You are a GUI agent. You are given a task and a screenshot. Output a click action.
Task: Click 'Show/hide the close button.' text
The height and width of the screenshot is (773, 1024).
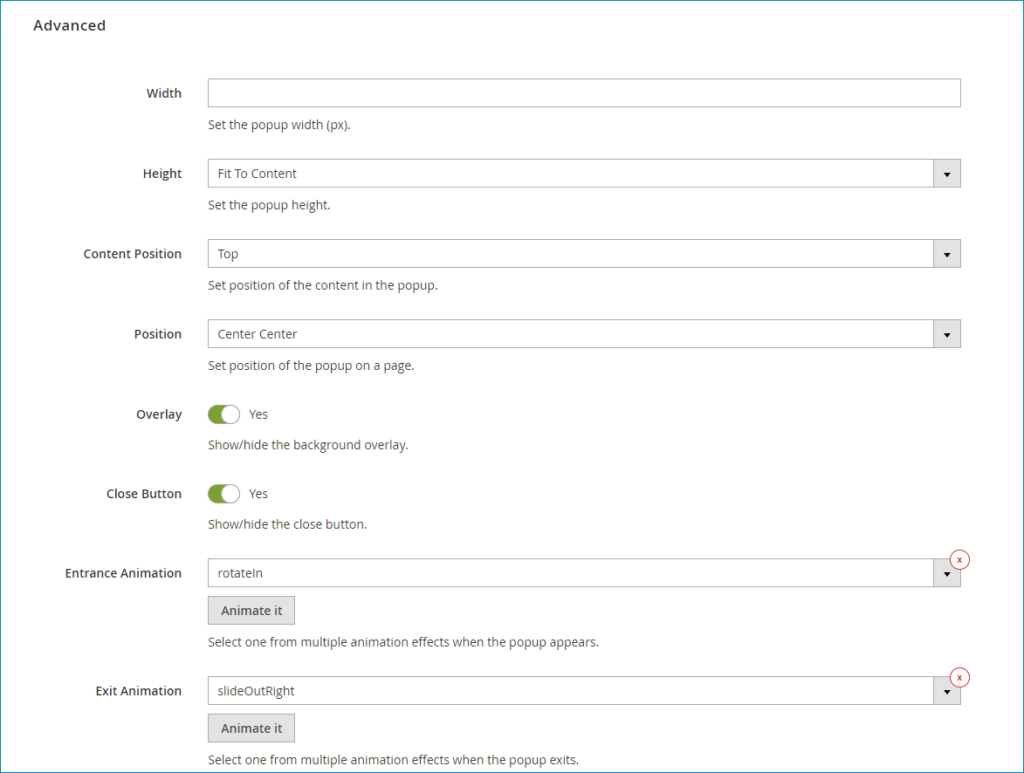(287, 524)
